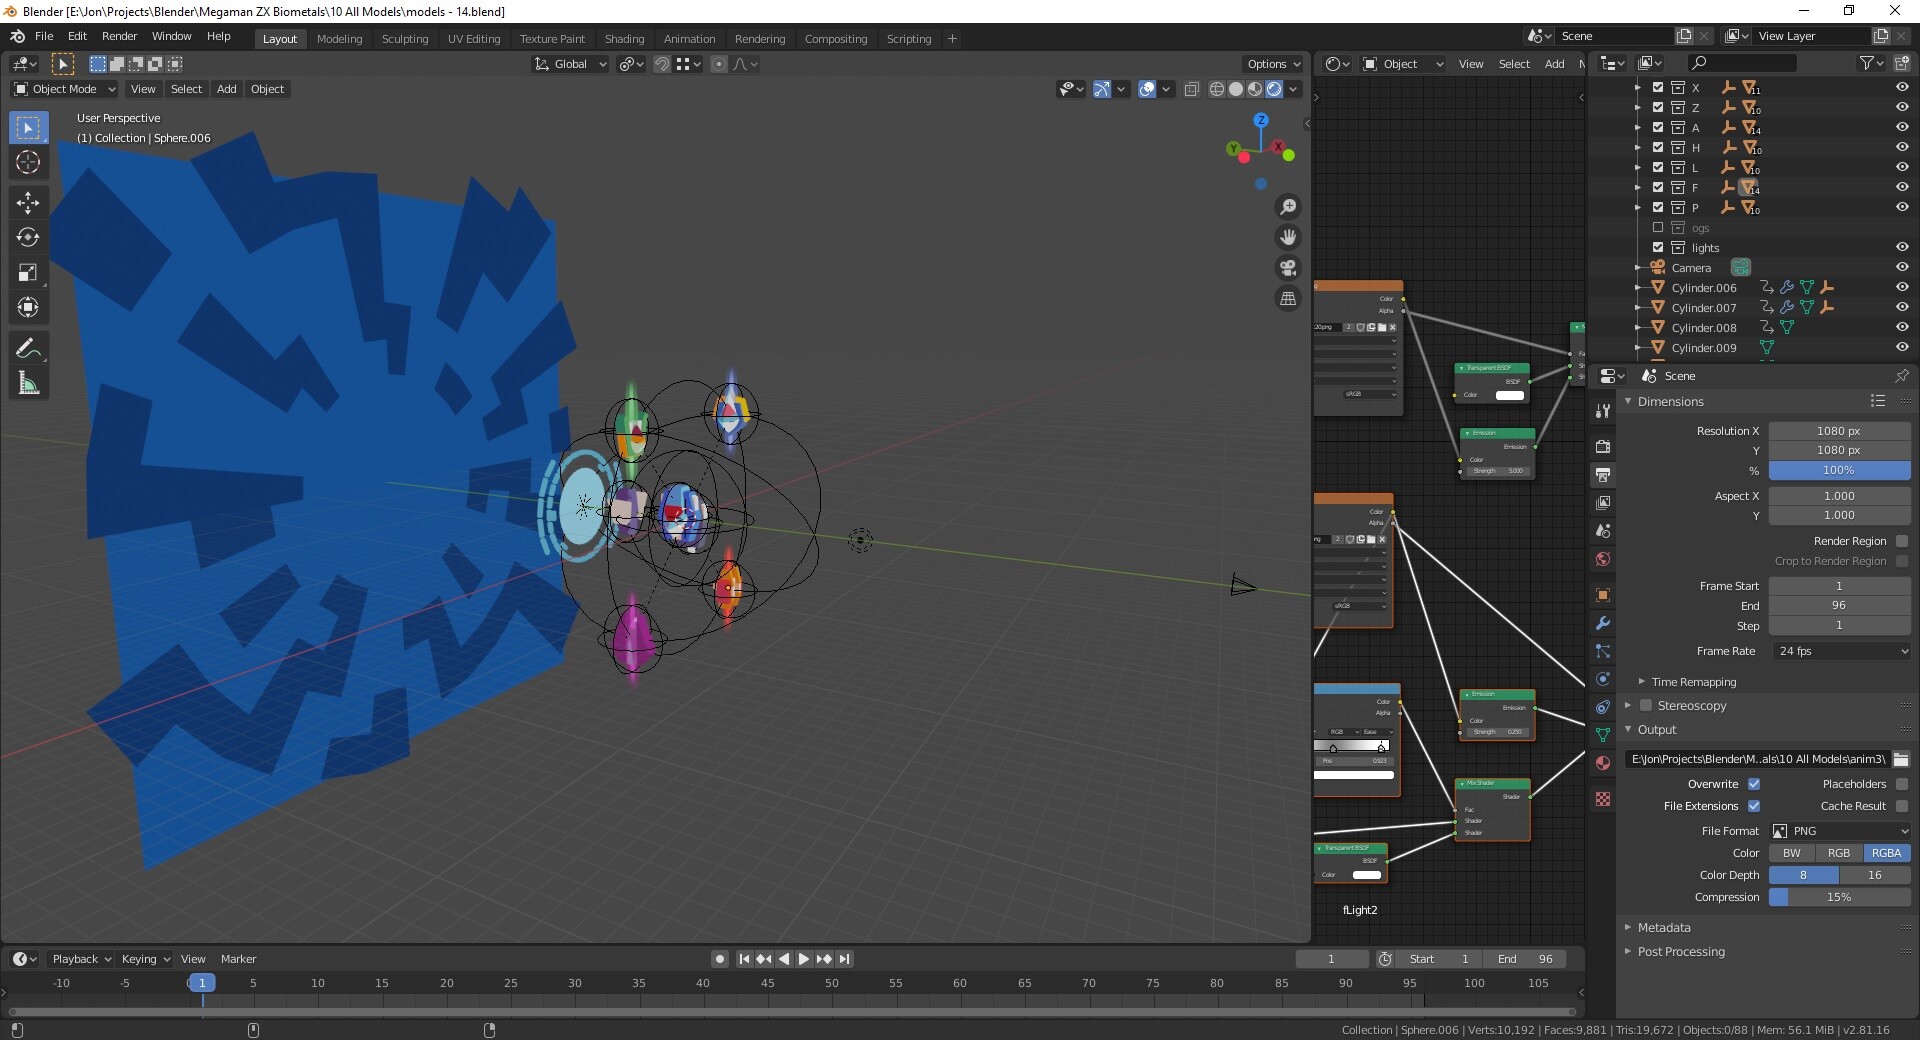1920x1040 pixels.
Task: Open the Render menu
Action: (x=119, y=36)
